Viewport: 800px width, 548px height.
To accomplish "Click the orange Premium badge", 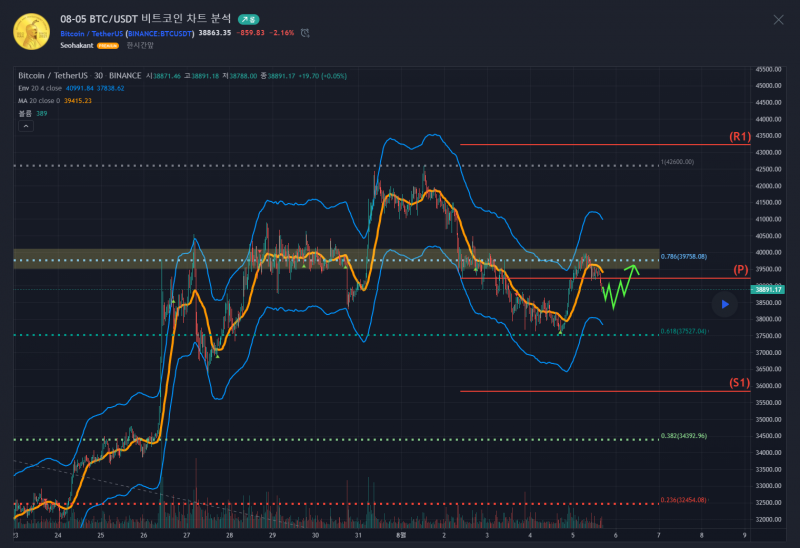I will pos(107,46).
